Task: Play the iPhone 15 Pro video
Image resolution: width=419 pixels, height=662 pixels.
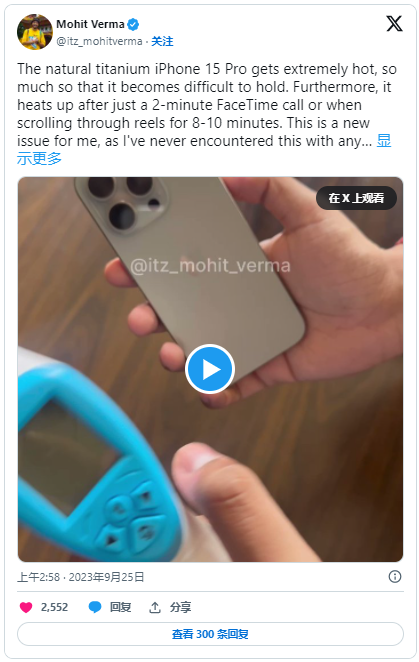Action: point(210,369)
